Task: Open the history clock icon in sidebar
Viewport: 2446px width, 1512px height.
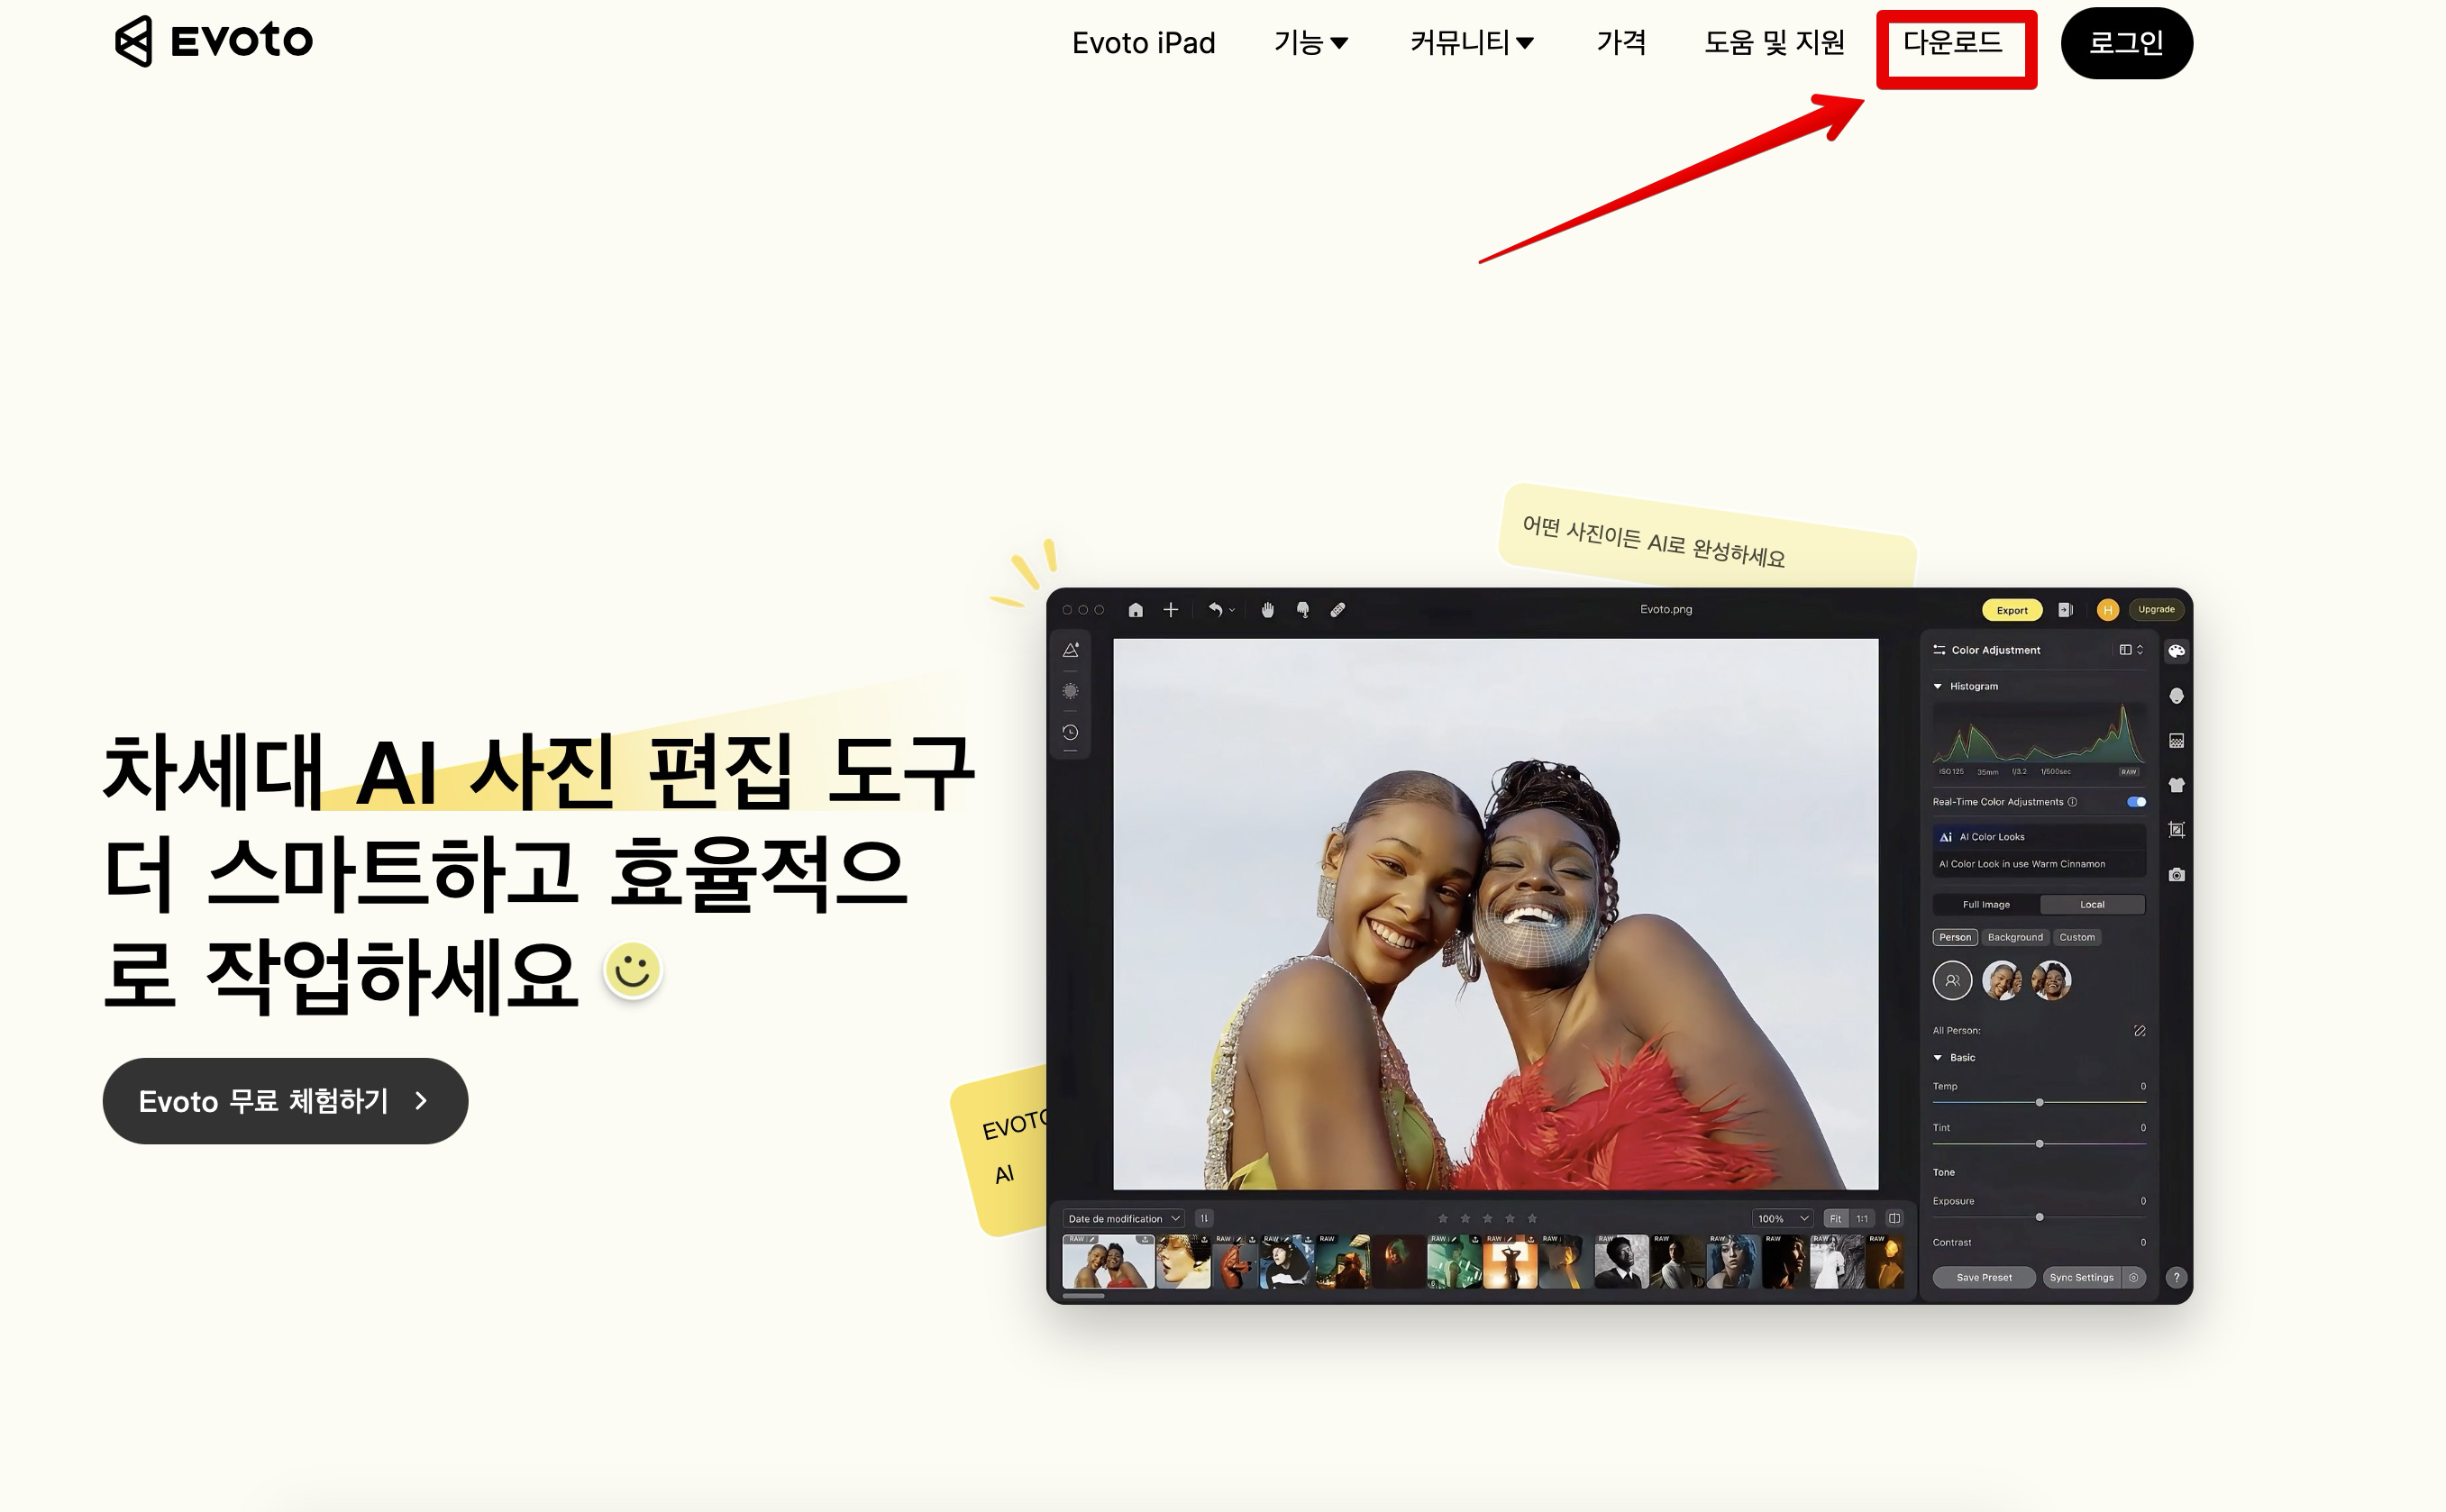Action: 1070,732
